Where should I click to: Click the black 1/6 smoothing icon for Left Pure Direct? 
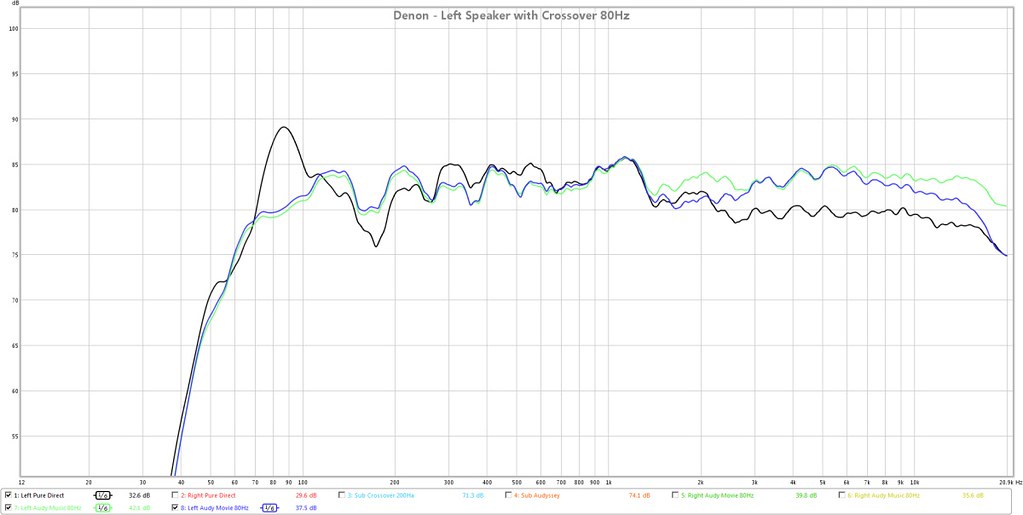click(x=102, y=495)
